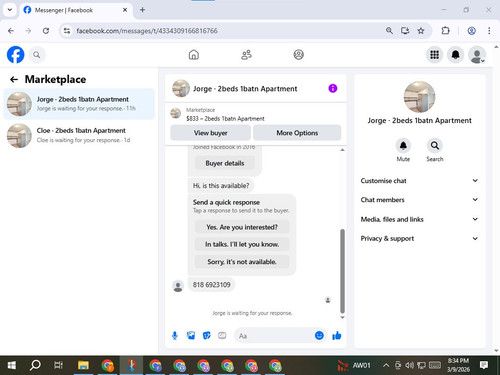500x375 pixels.
Task: Send "Sorry, it's not available." response
Action: click(x=242, y=262)
